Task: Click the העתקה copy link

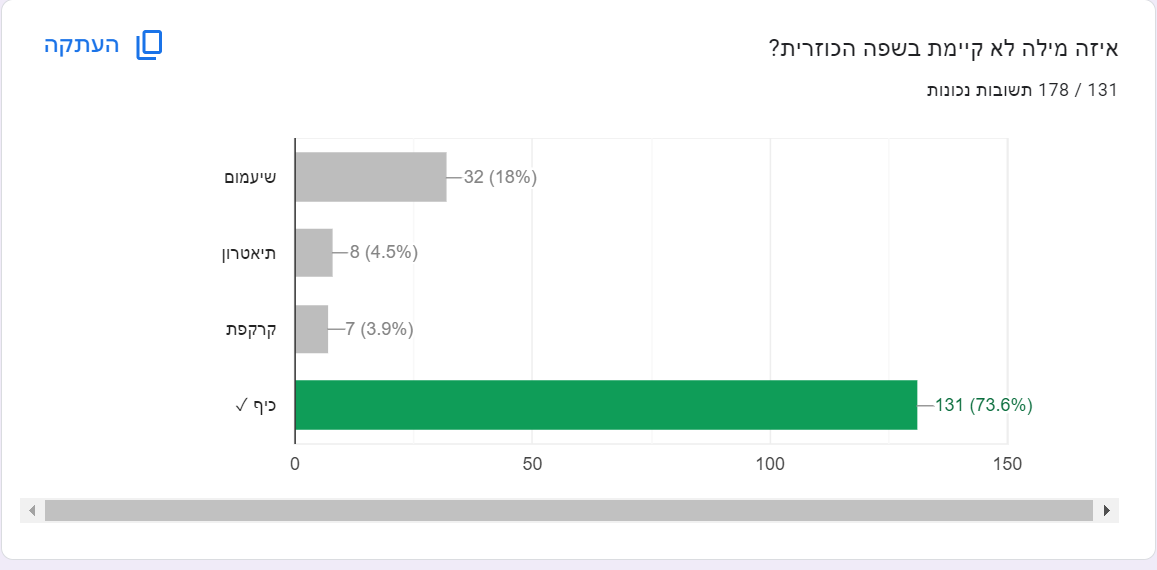Action: pos(82,45)
